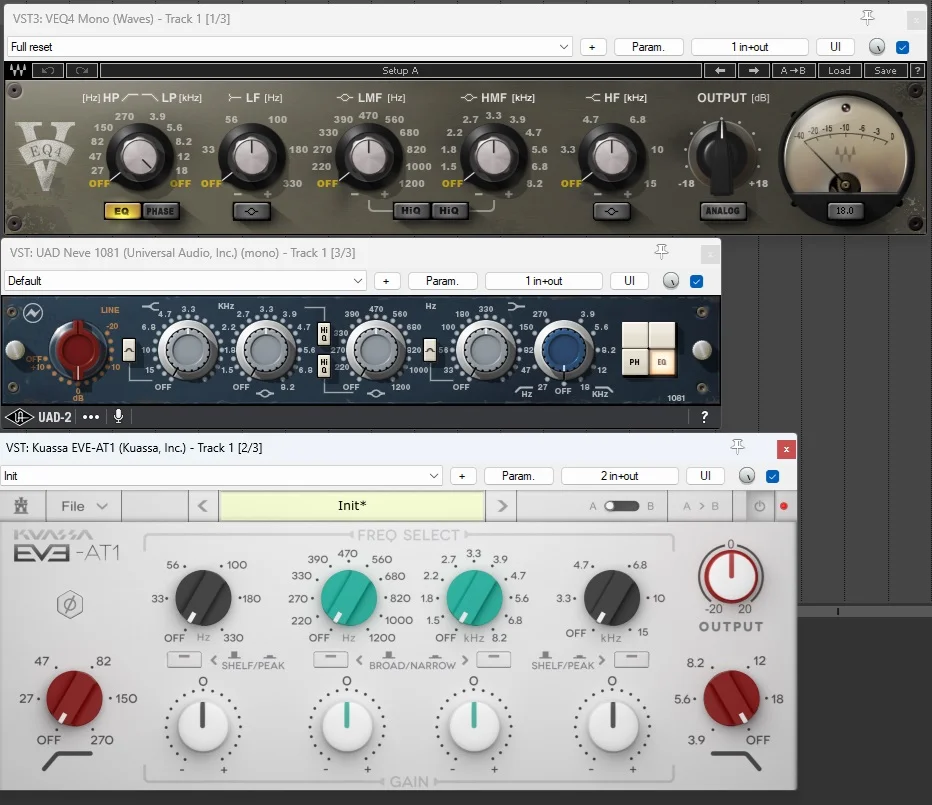The image size is (932, 805).
Task: Click the phase invert icon on EVE-AT1
Action: [x=70, y=605]
